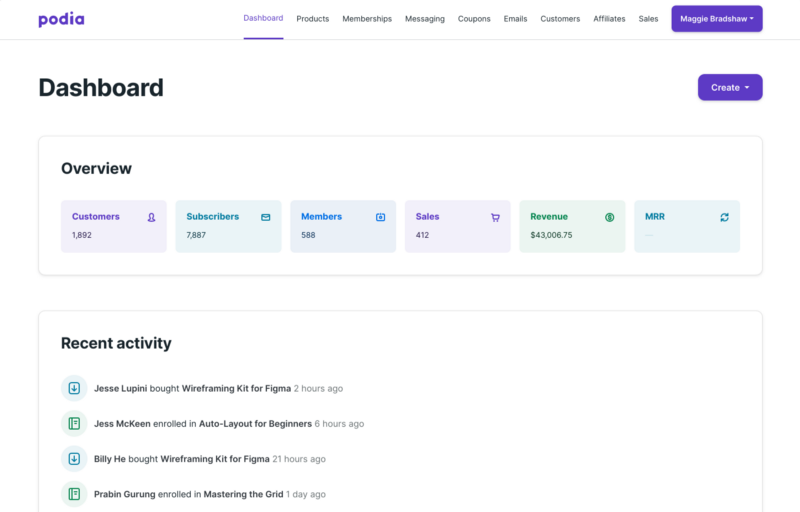Go to the Products tab
This screenshot has height=512, width=800.
pos(313,19)
